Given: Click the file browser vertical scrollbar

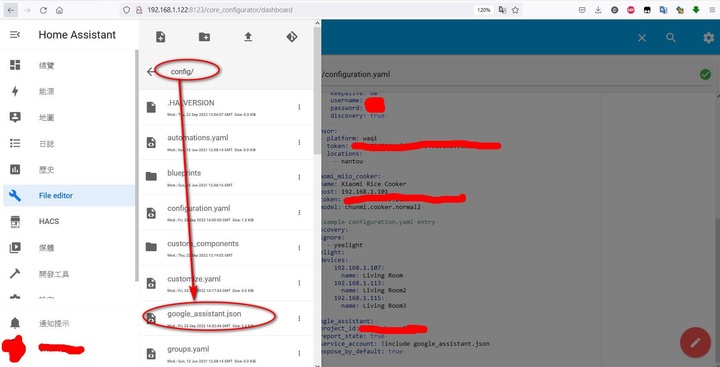Looking at the screenshot, I should tap(317, 91).
